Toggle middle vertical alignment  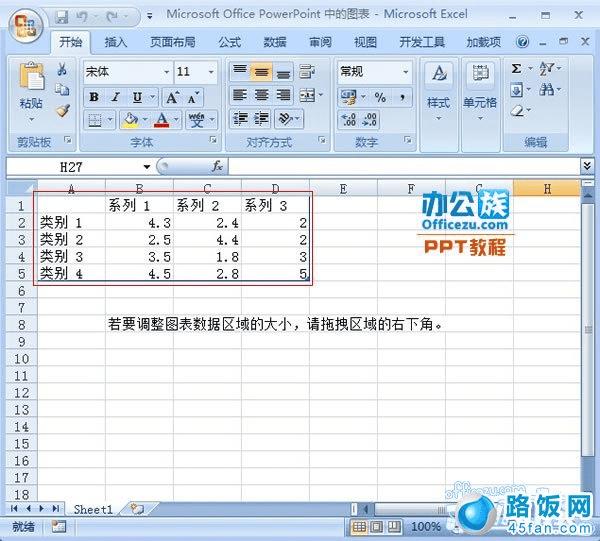pos(262,71)
